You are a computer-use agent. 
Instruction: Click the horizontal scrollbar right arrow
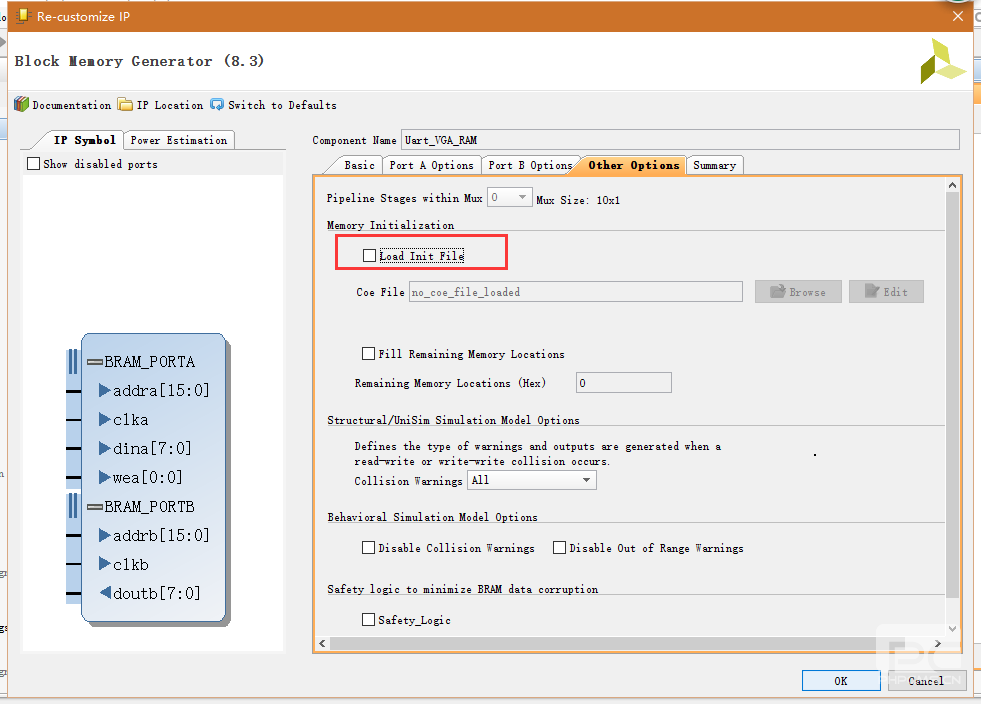[937, 643]
